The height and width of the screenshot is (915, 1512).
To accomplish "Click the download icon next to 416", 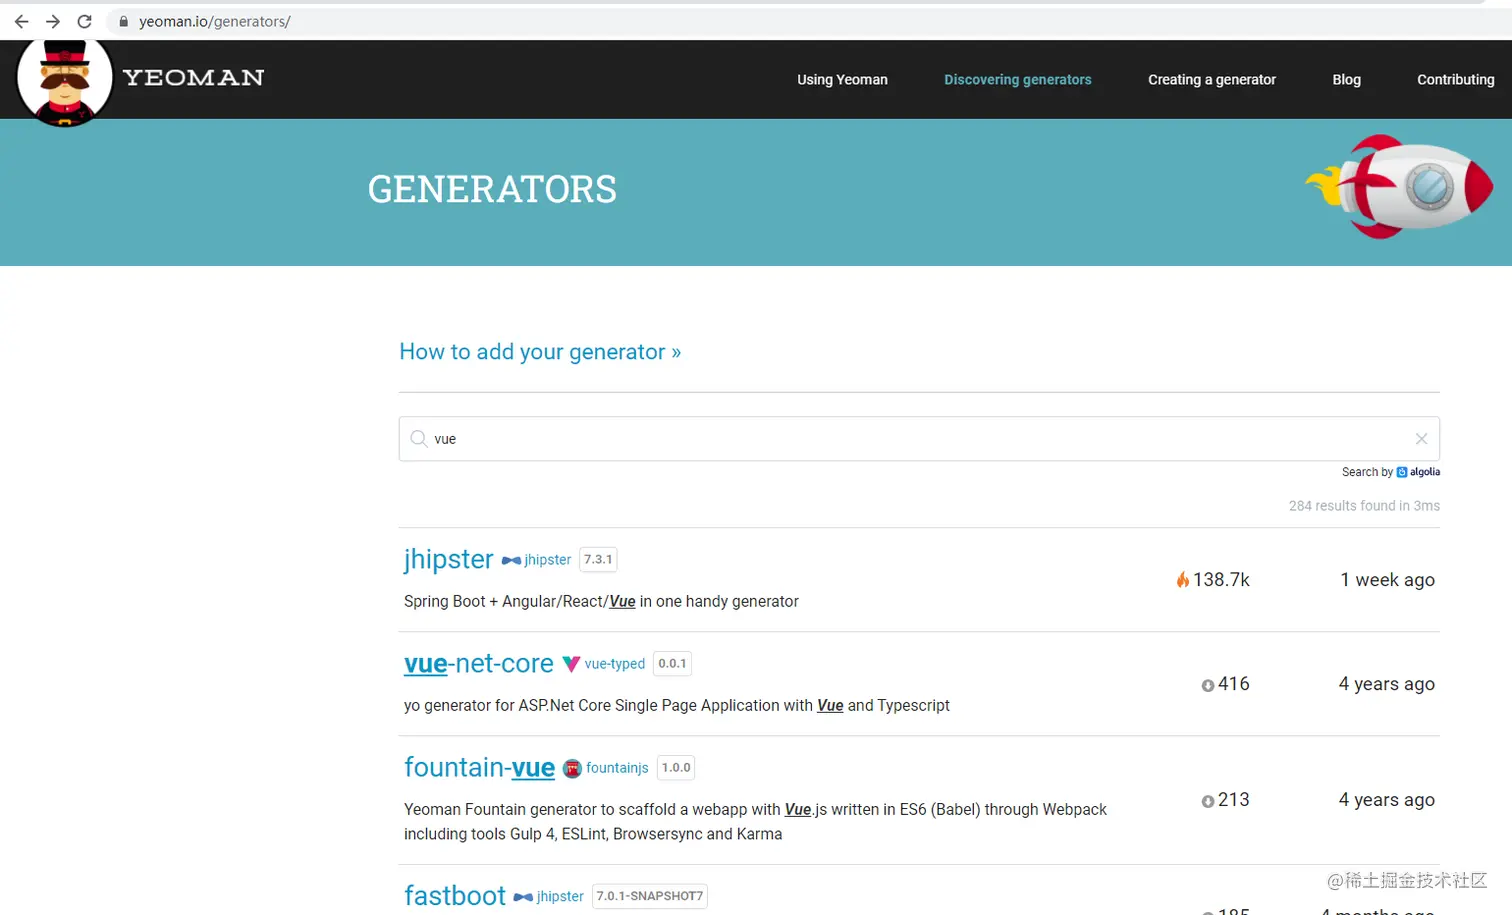I will pyautogui.click(x=1208, y=685).
